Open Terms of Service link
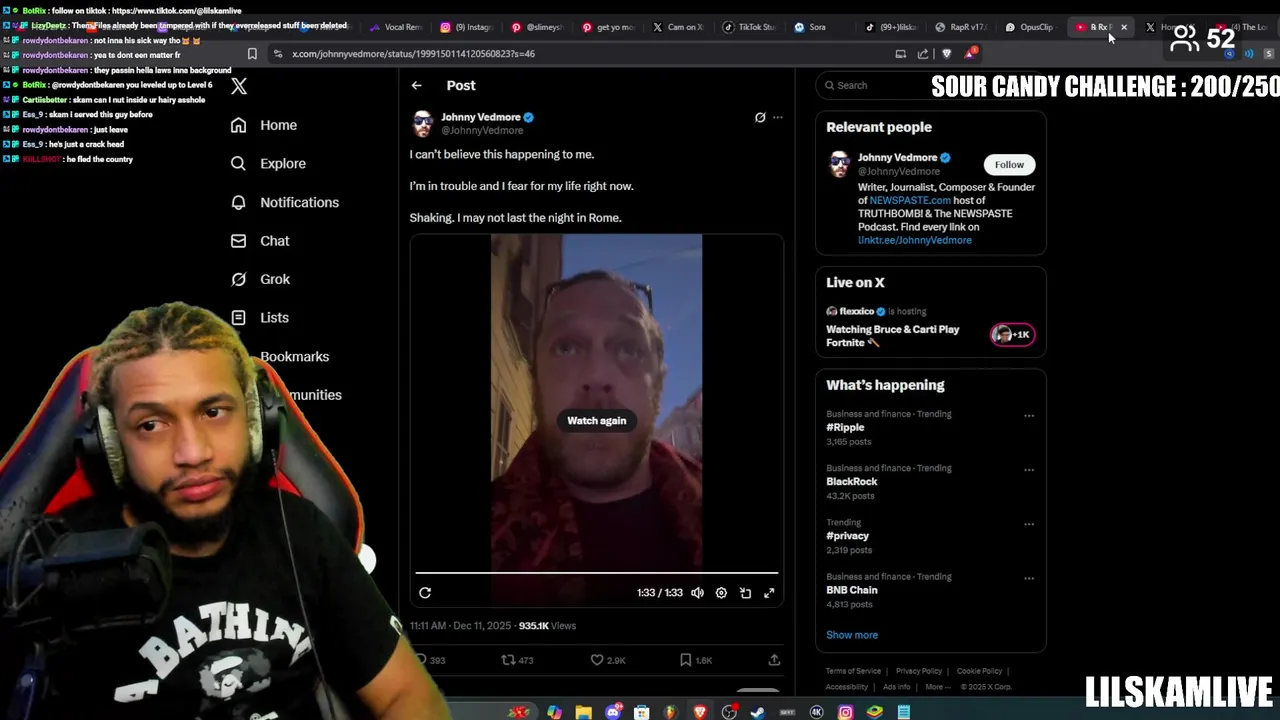The height and width of the screenshot is (720, 1280). pyautogui.click(x=853, y=671)
